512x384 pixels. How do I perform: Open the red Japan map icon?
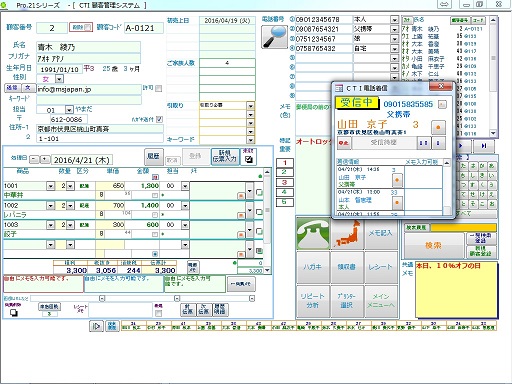pyautogui.click(x=347, y=234)
